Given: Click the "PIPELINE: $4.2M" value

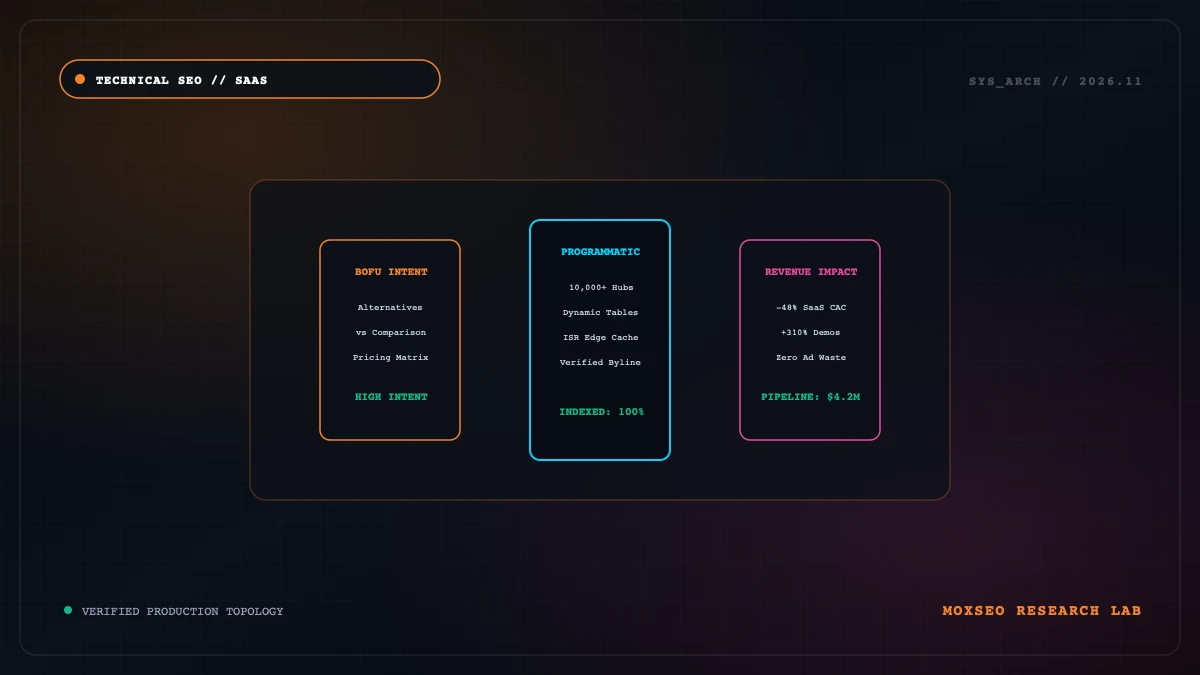Looking at the screenshot, I should tap(810, 397).
